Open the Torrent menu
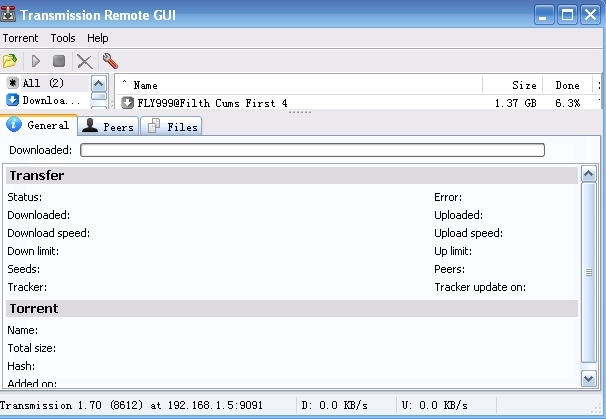606x419 pixels. (x=20, y=38)
